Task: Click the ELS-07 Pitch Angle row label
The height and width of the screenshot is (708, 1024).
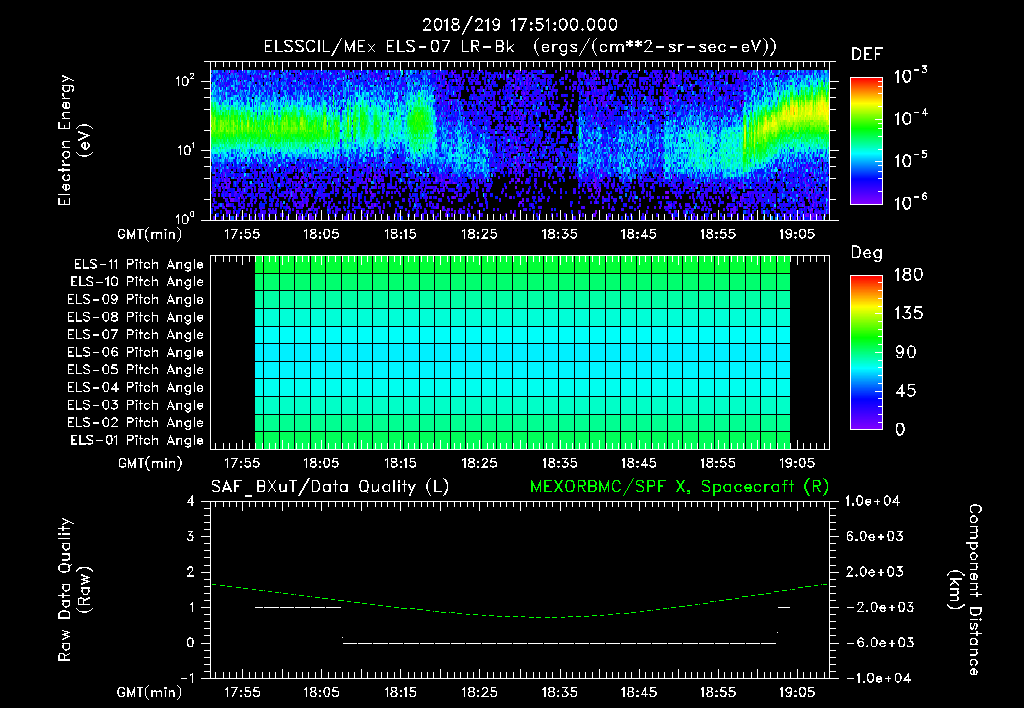Action: pos(135,334)
